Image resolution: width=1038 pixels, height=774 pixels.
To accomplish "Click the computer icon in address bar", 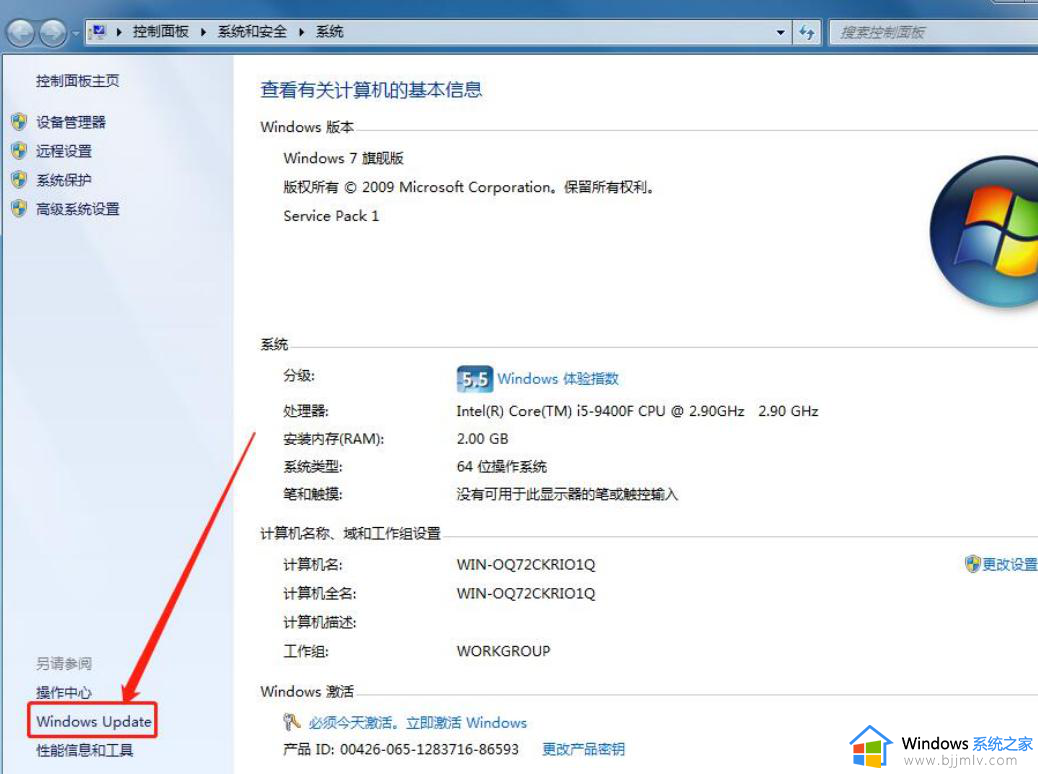I will pos(99,31).
